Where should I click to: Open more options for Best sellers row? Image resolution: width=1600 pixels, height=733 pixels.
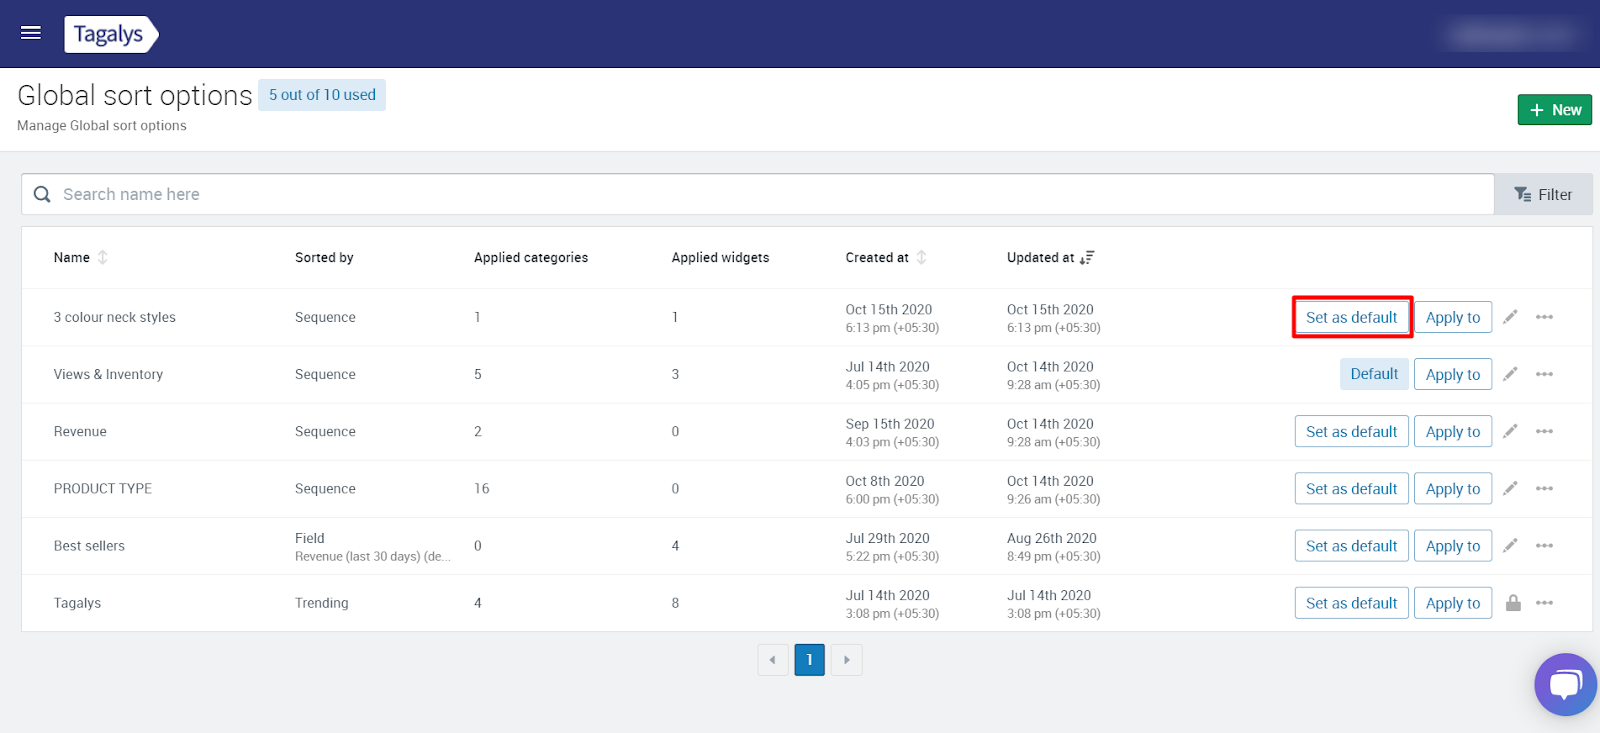pos(1544,545)
